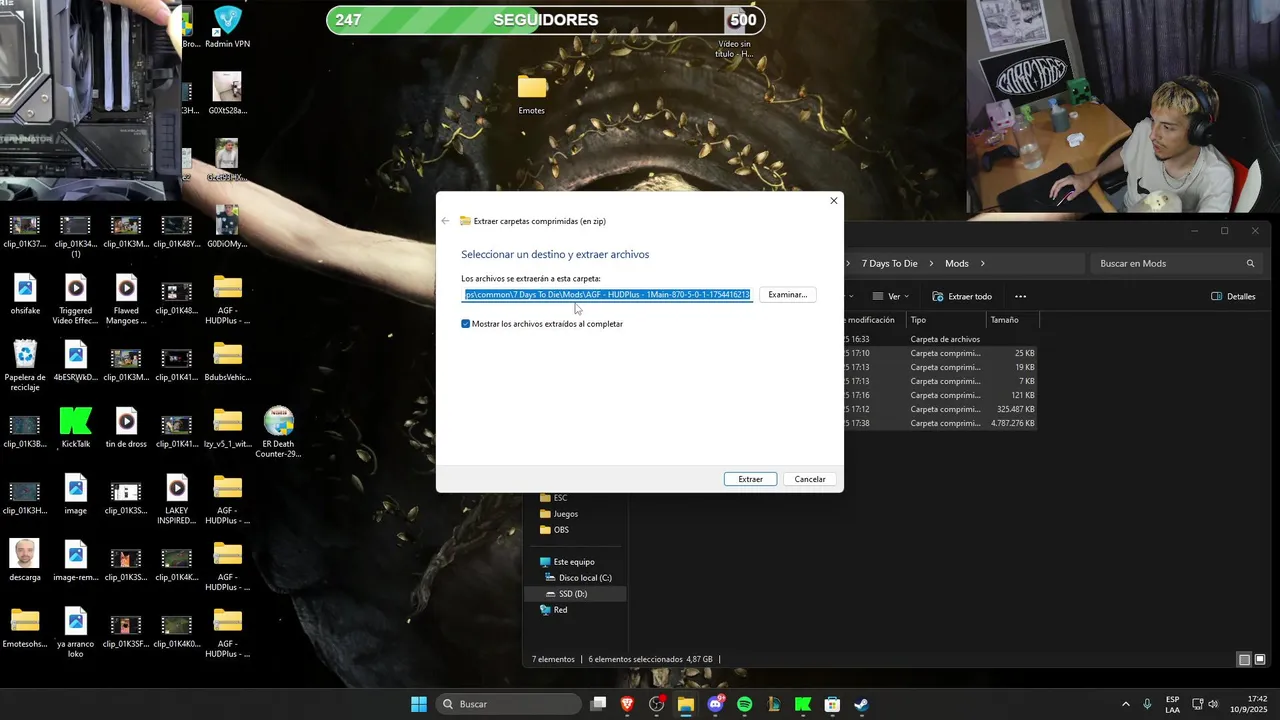Select the BdubsVehic... zip folder on desktop

227,361
